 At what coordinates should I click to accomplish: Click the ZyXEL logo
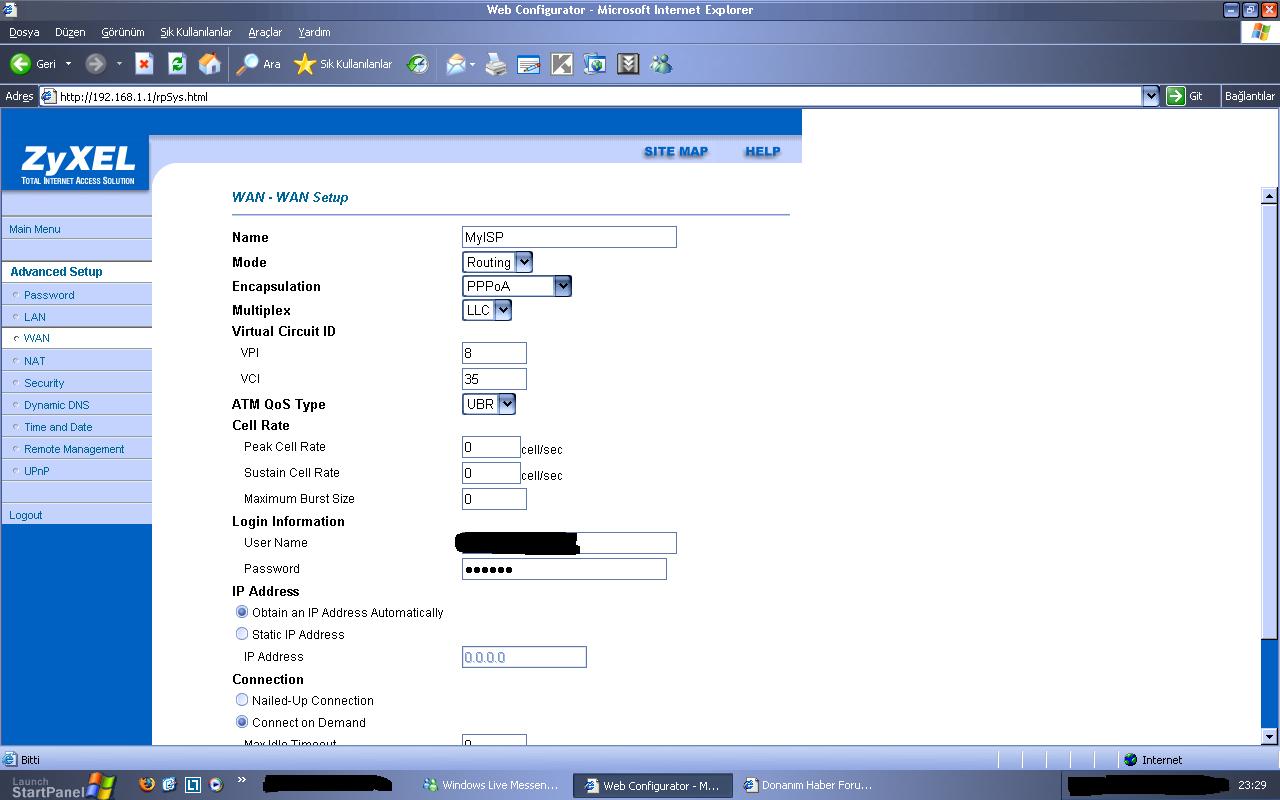(77, 163)
